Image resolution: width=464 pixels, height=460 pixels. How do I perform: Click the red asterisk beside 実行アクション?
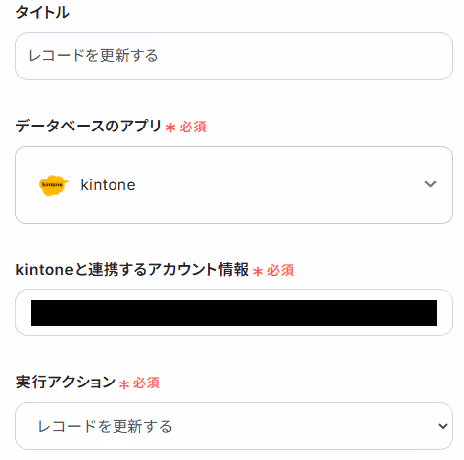point(124,384)
